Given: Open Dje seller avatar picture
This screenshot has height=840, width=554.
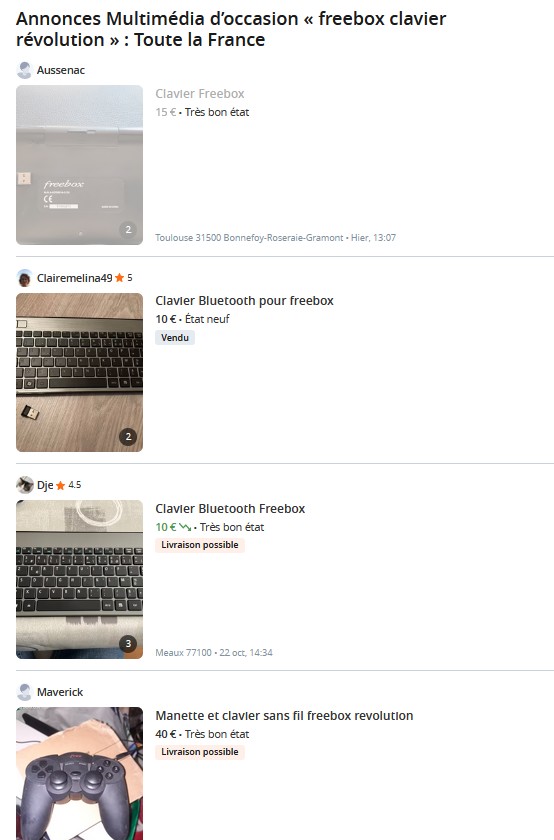Looking at the screenshot, I should (x=24, y=485).
